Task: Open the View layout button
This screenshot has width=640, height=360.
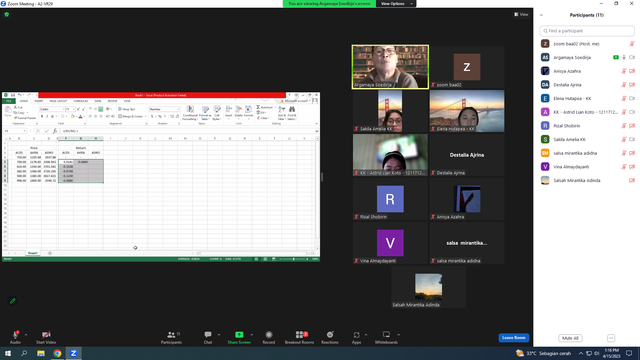Action: (x=521, y=14)
